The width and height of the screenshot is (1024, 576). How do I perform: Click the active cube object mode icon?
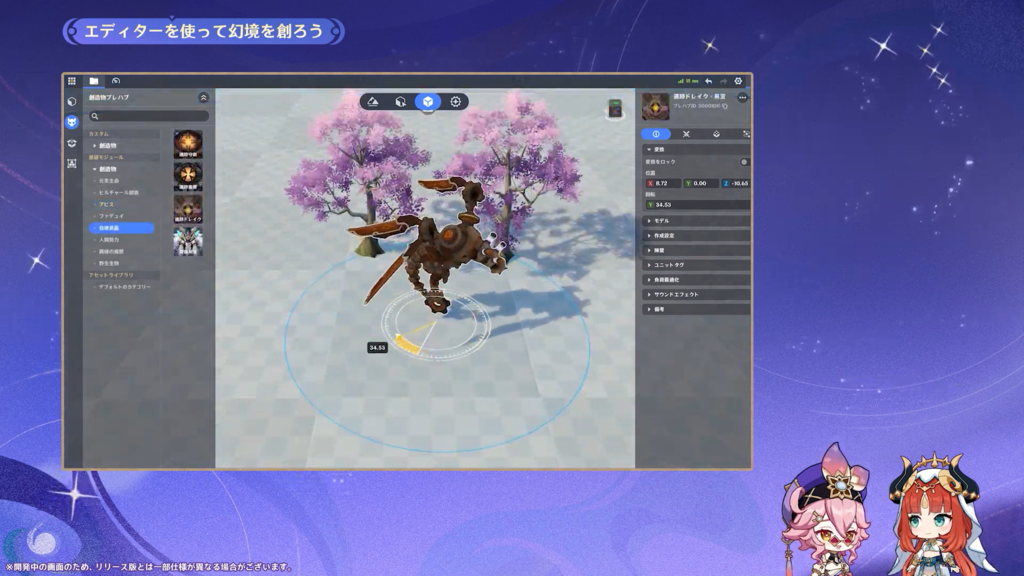click(x=428, y=102)
